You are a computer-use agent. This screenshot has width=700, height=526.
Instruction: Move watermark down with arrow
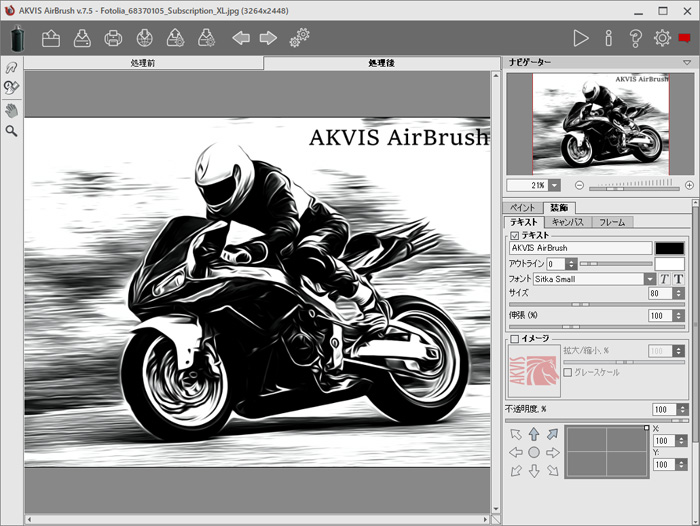tap(534, 471)
